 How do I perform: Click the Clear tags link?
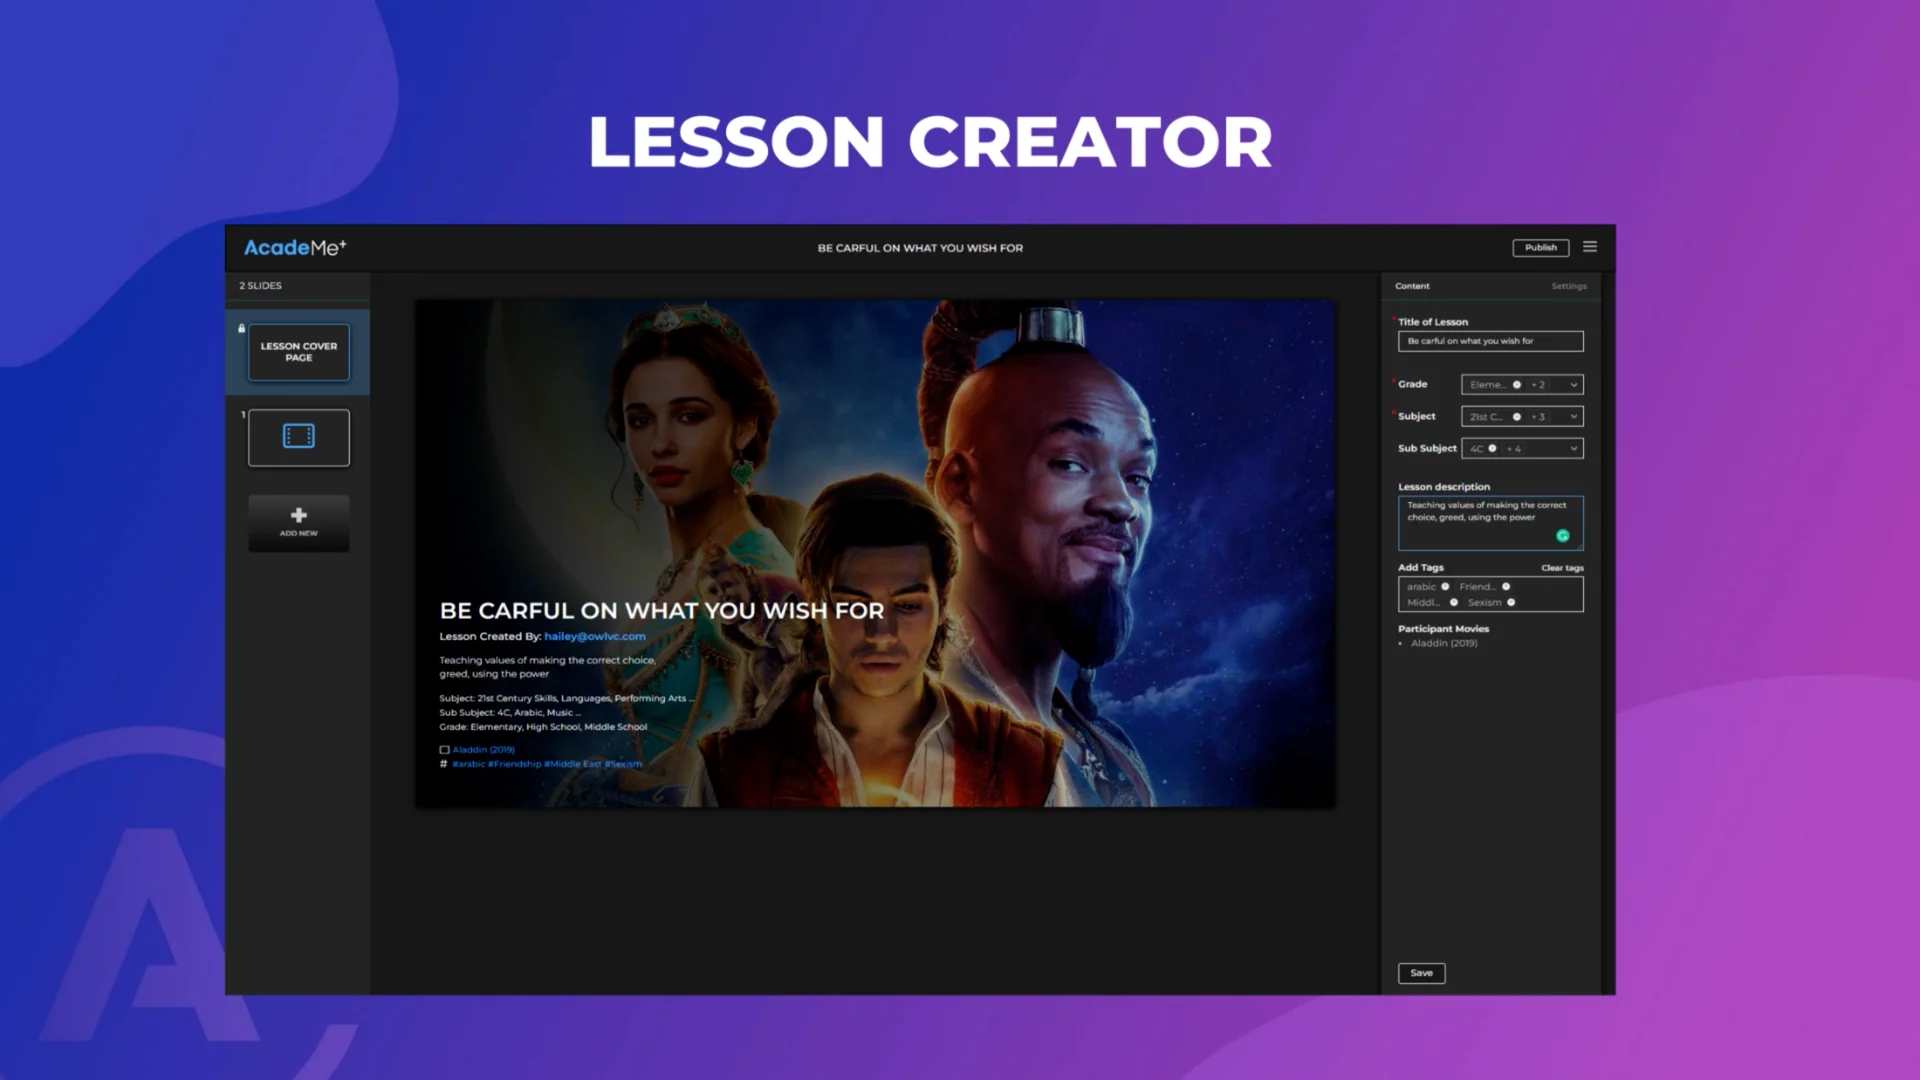pos(1561,567)
